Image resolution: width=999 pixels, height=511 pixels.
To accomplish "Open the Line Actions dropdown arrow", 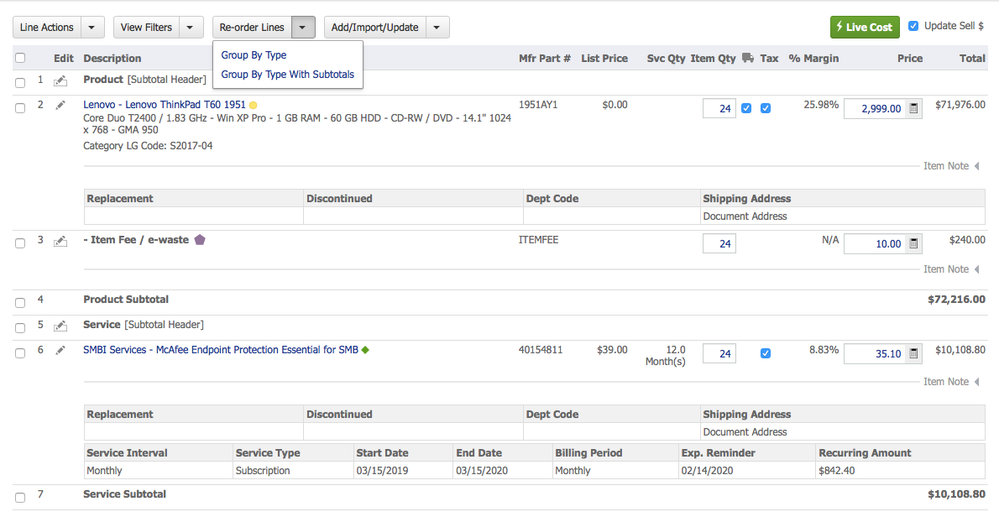I will click(92, 27).
